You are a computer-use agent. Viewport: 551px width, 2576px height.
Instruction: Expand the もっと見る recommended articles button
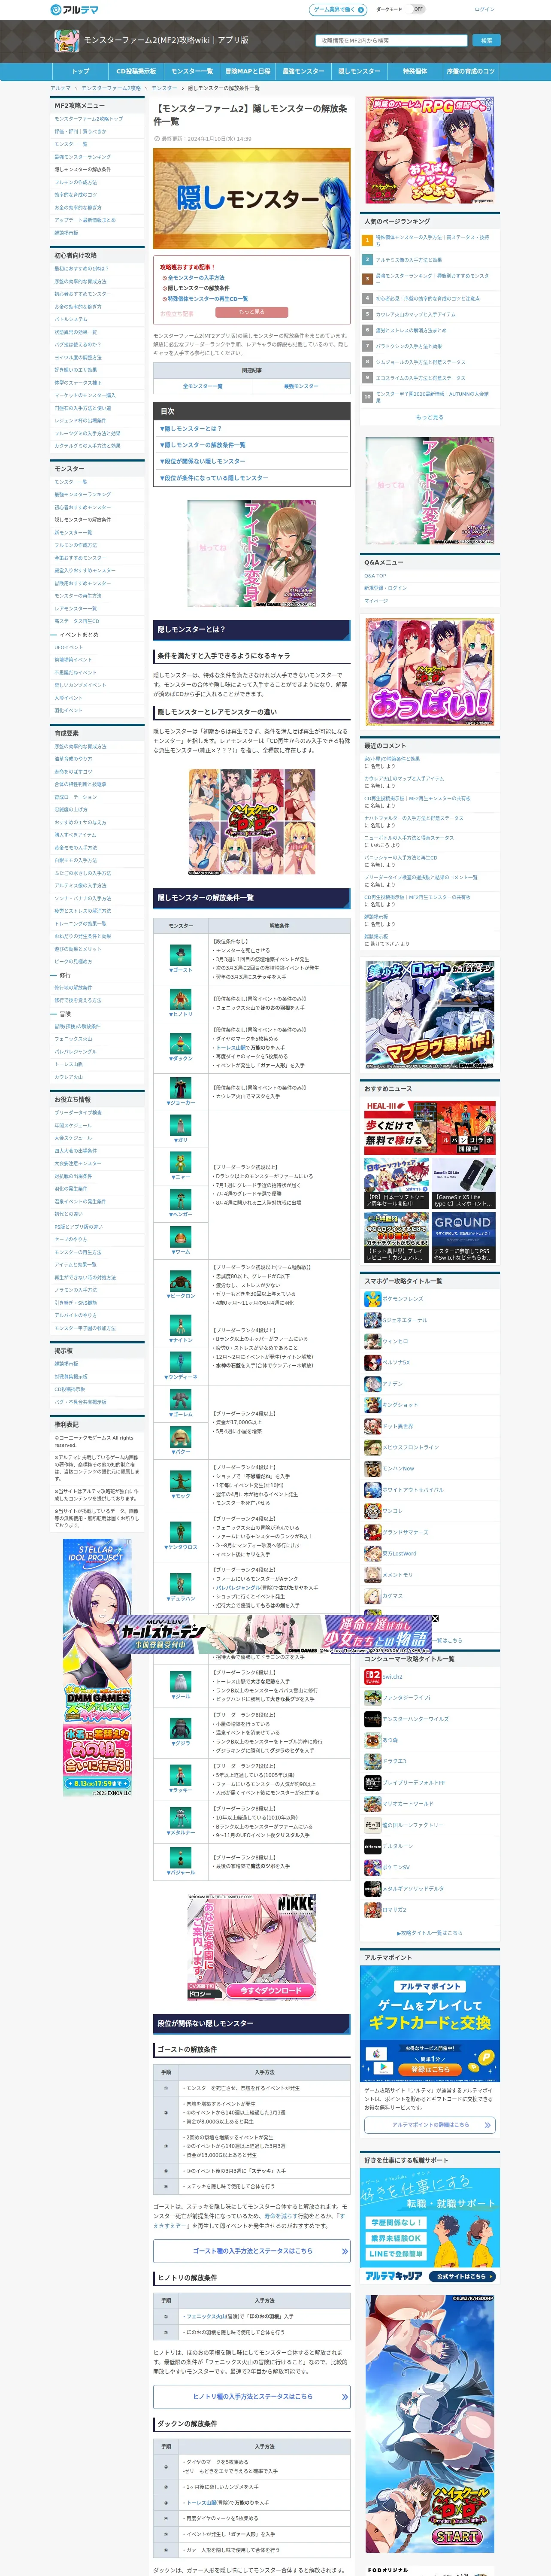[x=252, y=312]
